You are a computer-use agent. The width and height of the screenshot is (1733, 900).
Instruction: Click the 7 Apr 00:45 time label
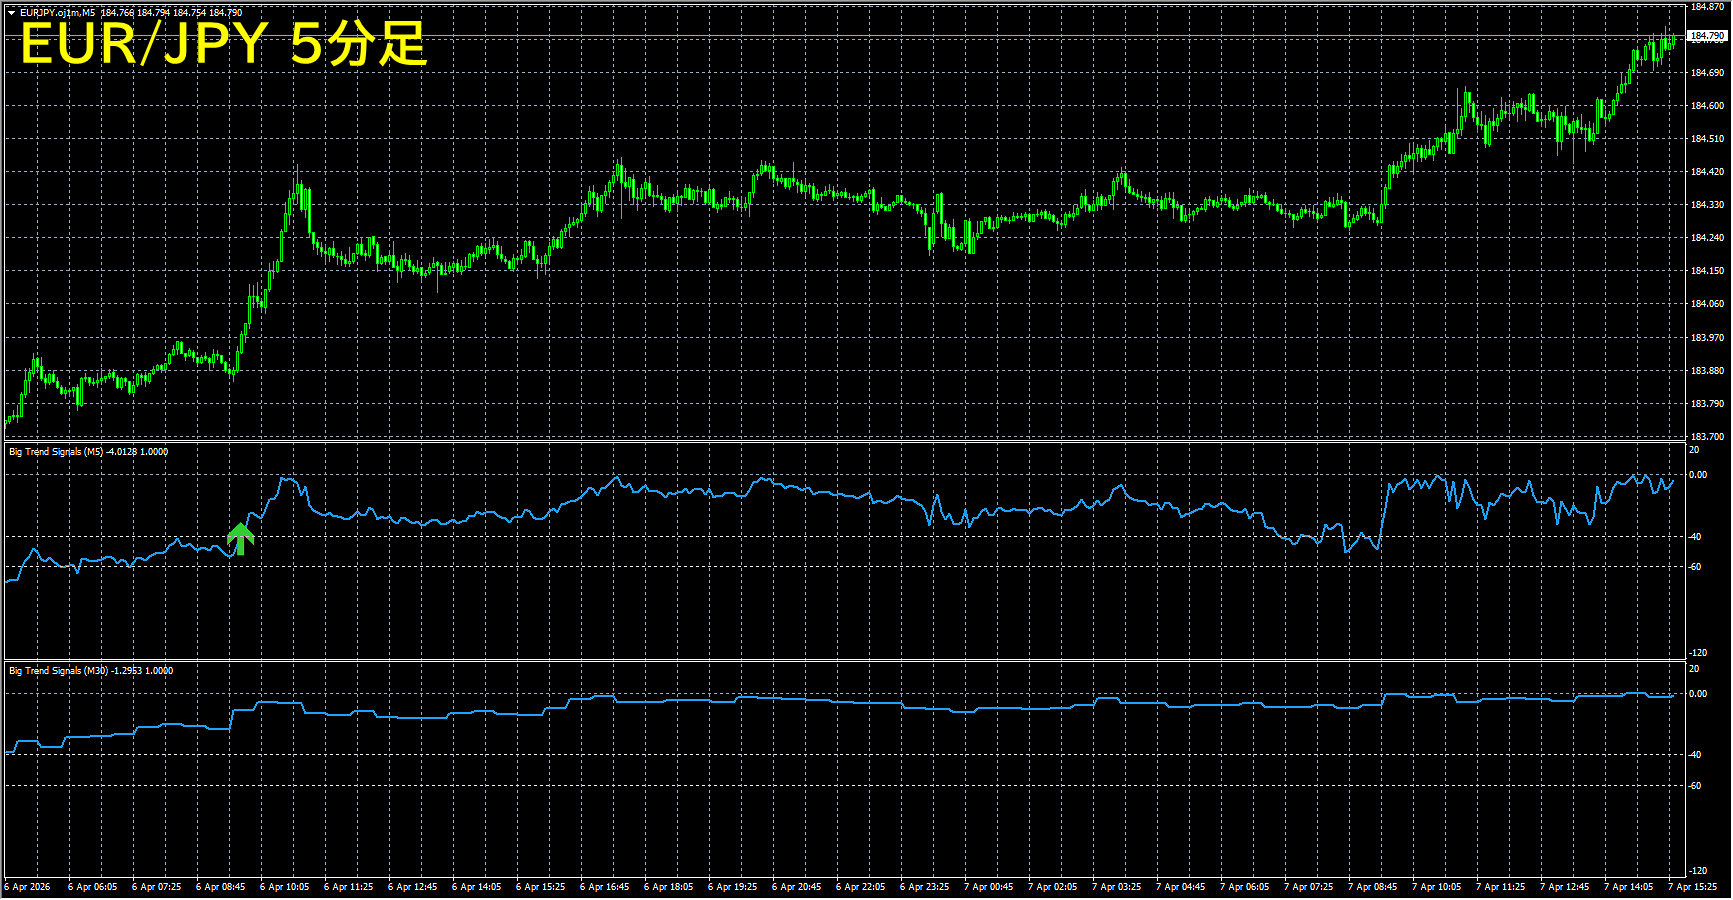click(988, 887)
